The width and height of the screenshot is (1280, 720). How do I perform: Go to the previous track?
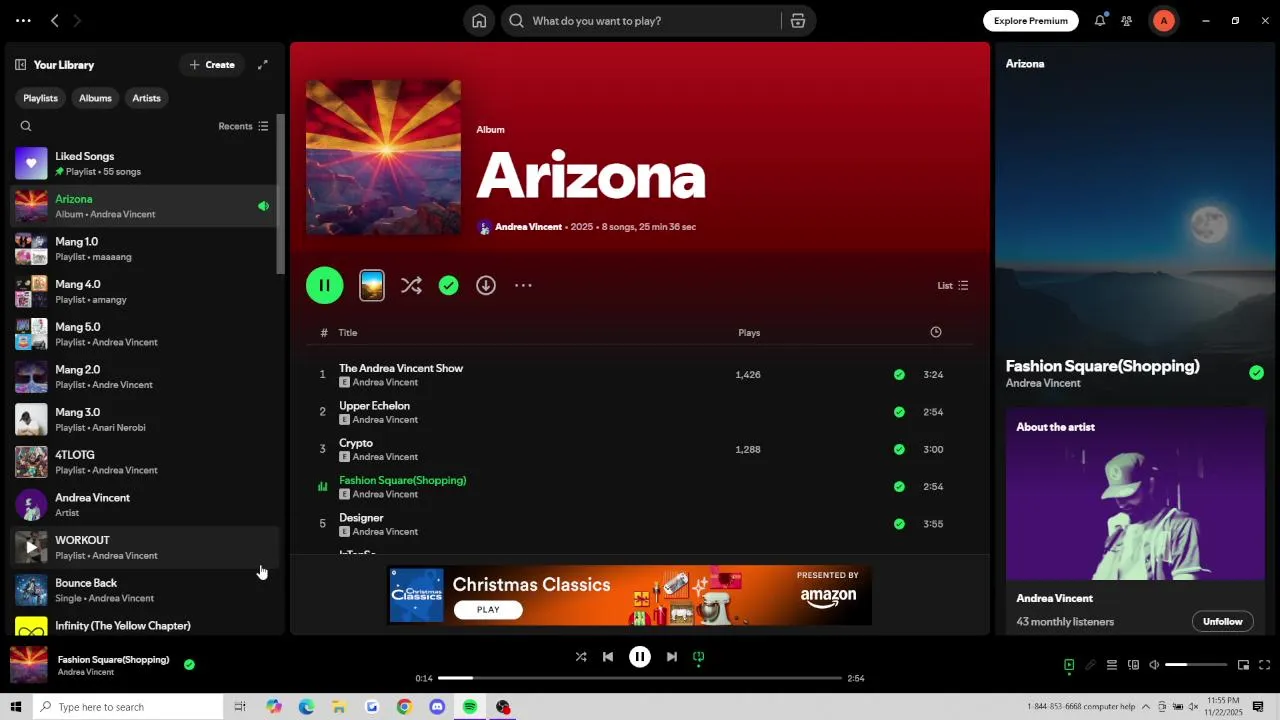coord(608,657)
